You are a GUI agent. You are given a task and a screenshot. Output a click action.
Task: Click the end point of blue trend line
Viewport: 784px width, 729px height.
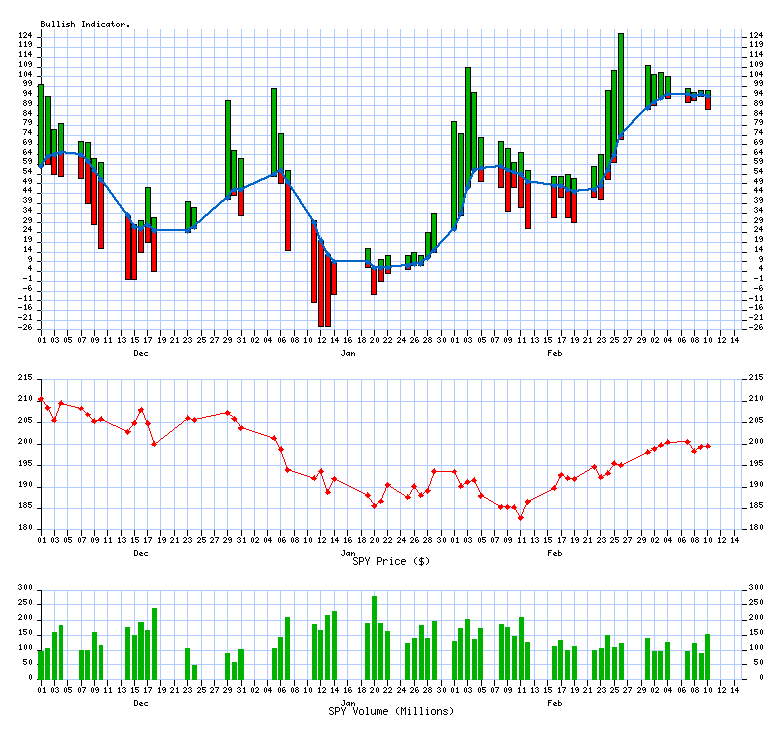point(708,95)
